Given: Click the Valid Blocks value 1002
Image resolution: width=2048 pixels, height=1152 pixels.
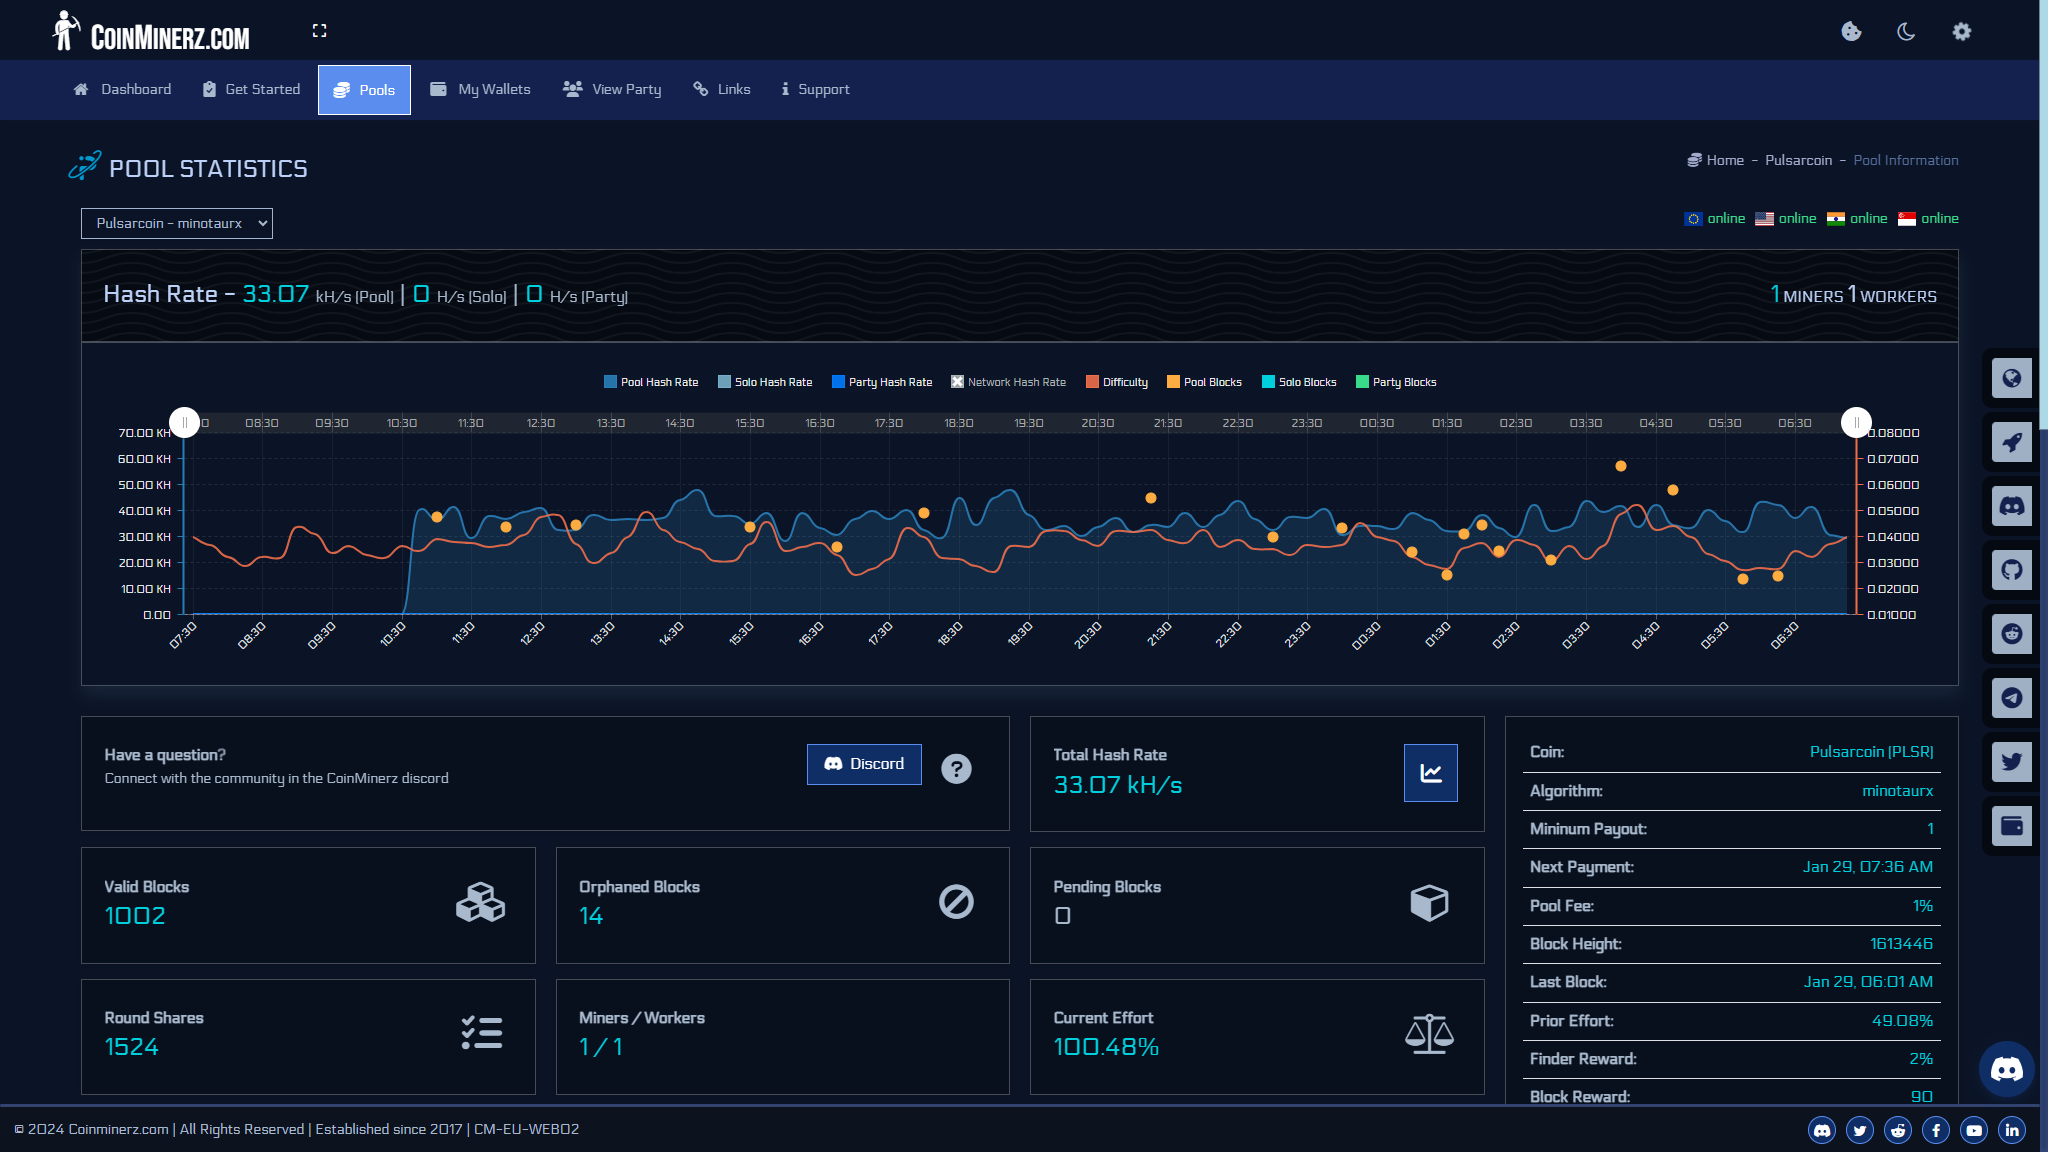Looking at the screenshot, I should [x=135, y=916].
